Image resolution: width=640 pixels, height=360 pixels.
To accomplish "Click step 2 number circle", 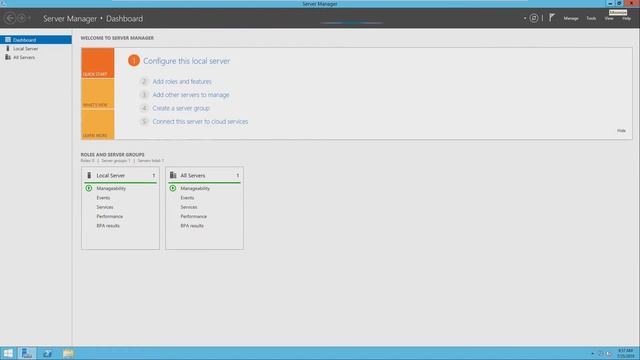I will (x=144, y=82).
